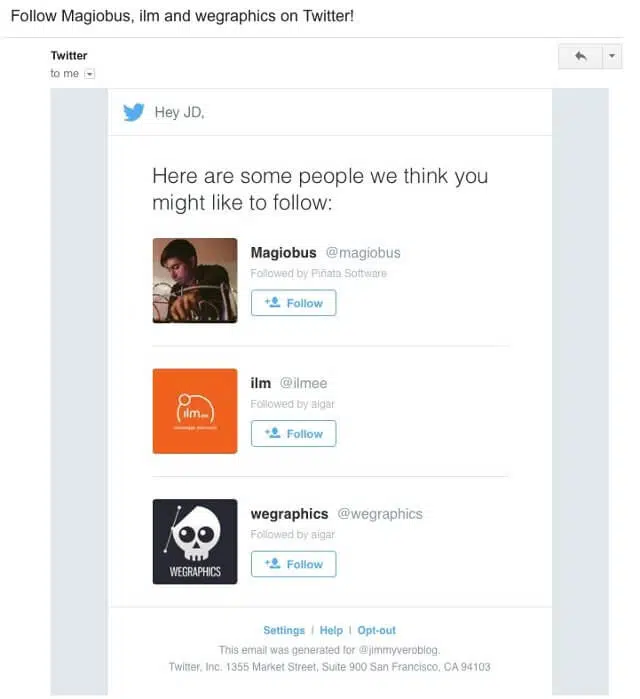Expand recipient details next to 'to me'
This screenshot has width=640, height=699.
point(90,74)
